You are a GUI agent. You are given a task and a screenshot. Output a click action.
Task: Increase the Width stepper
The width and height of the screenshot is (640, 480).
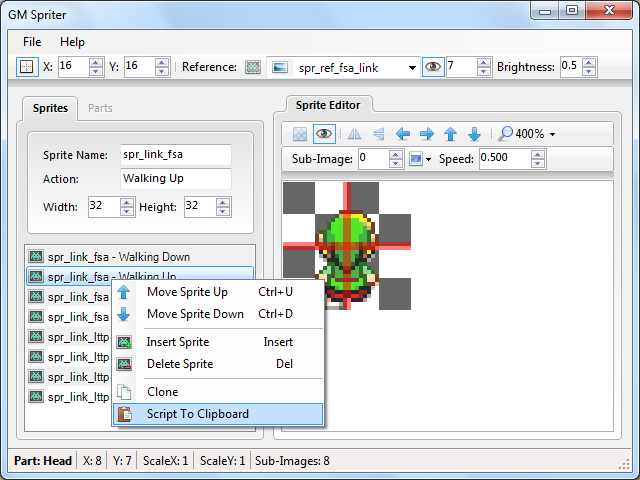(127, 202)
